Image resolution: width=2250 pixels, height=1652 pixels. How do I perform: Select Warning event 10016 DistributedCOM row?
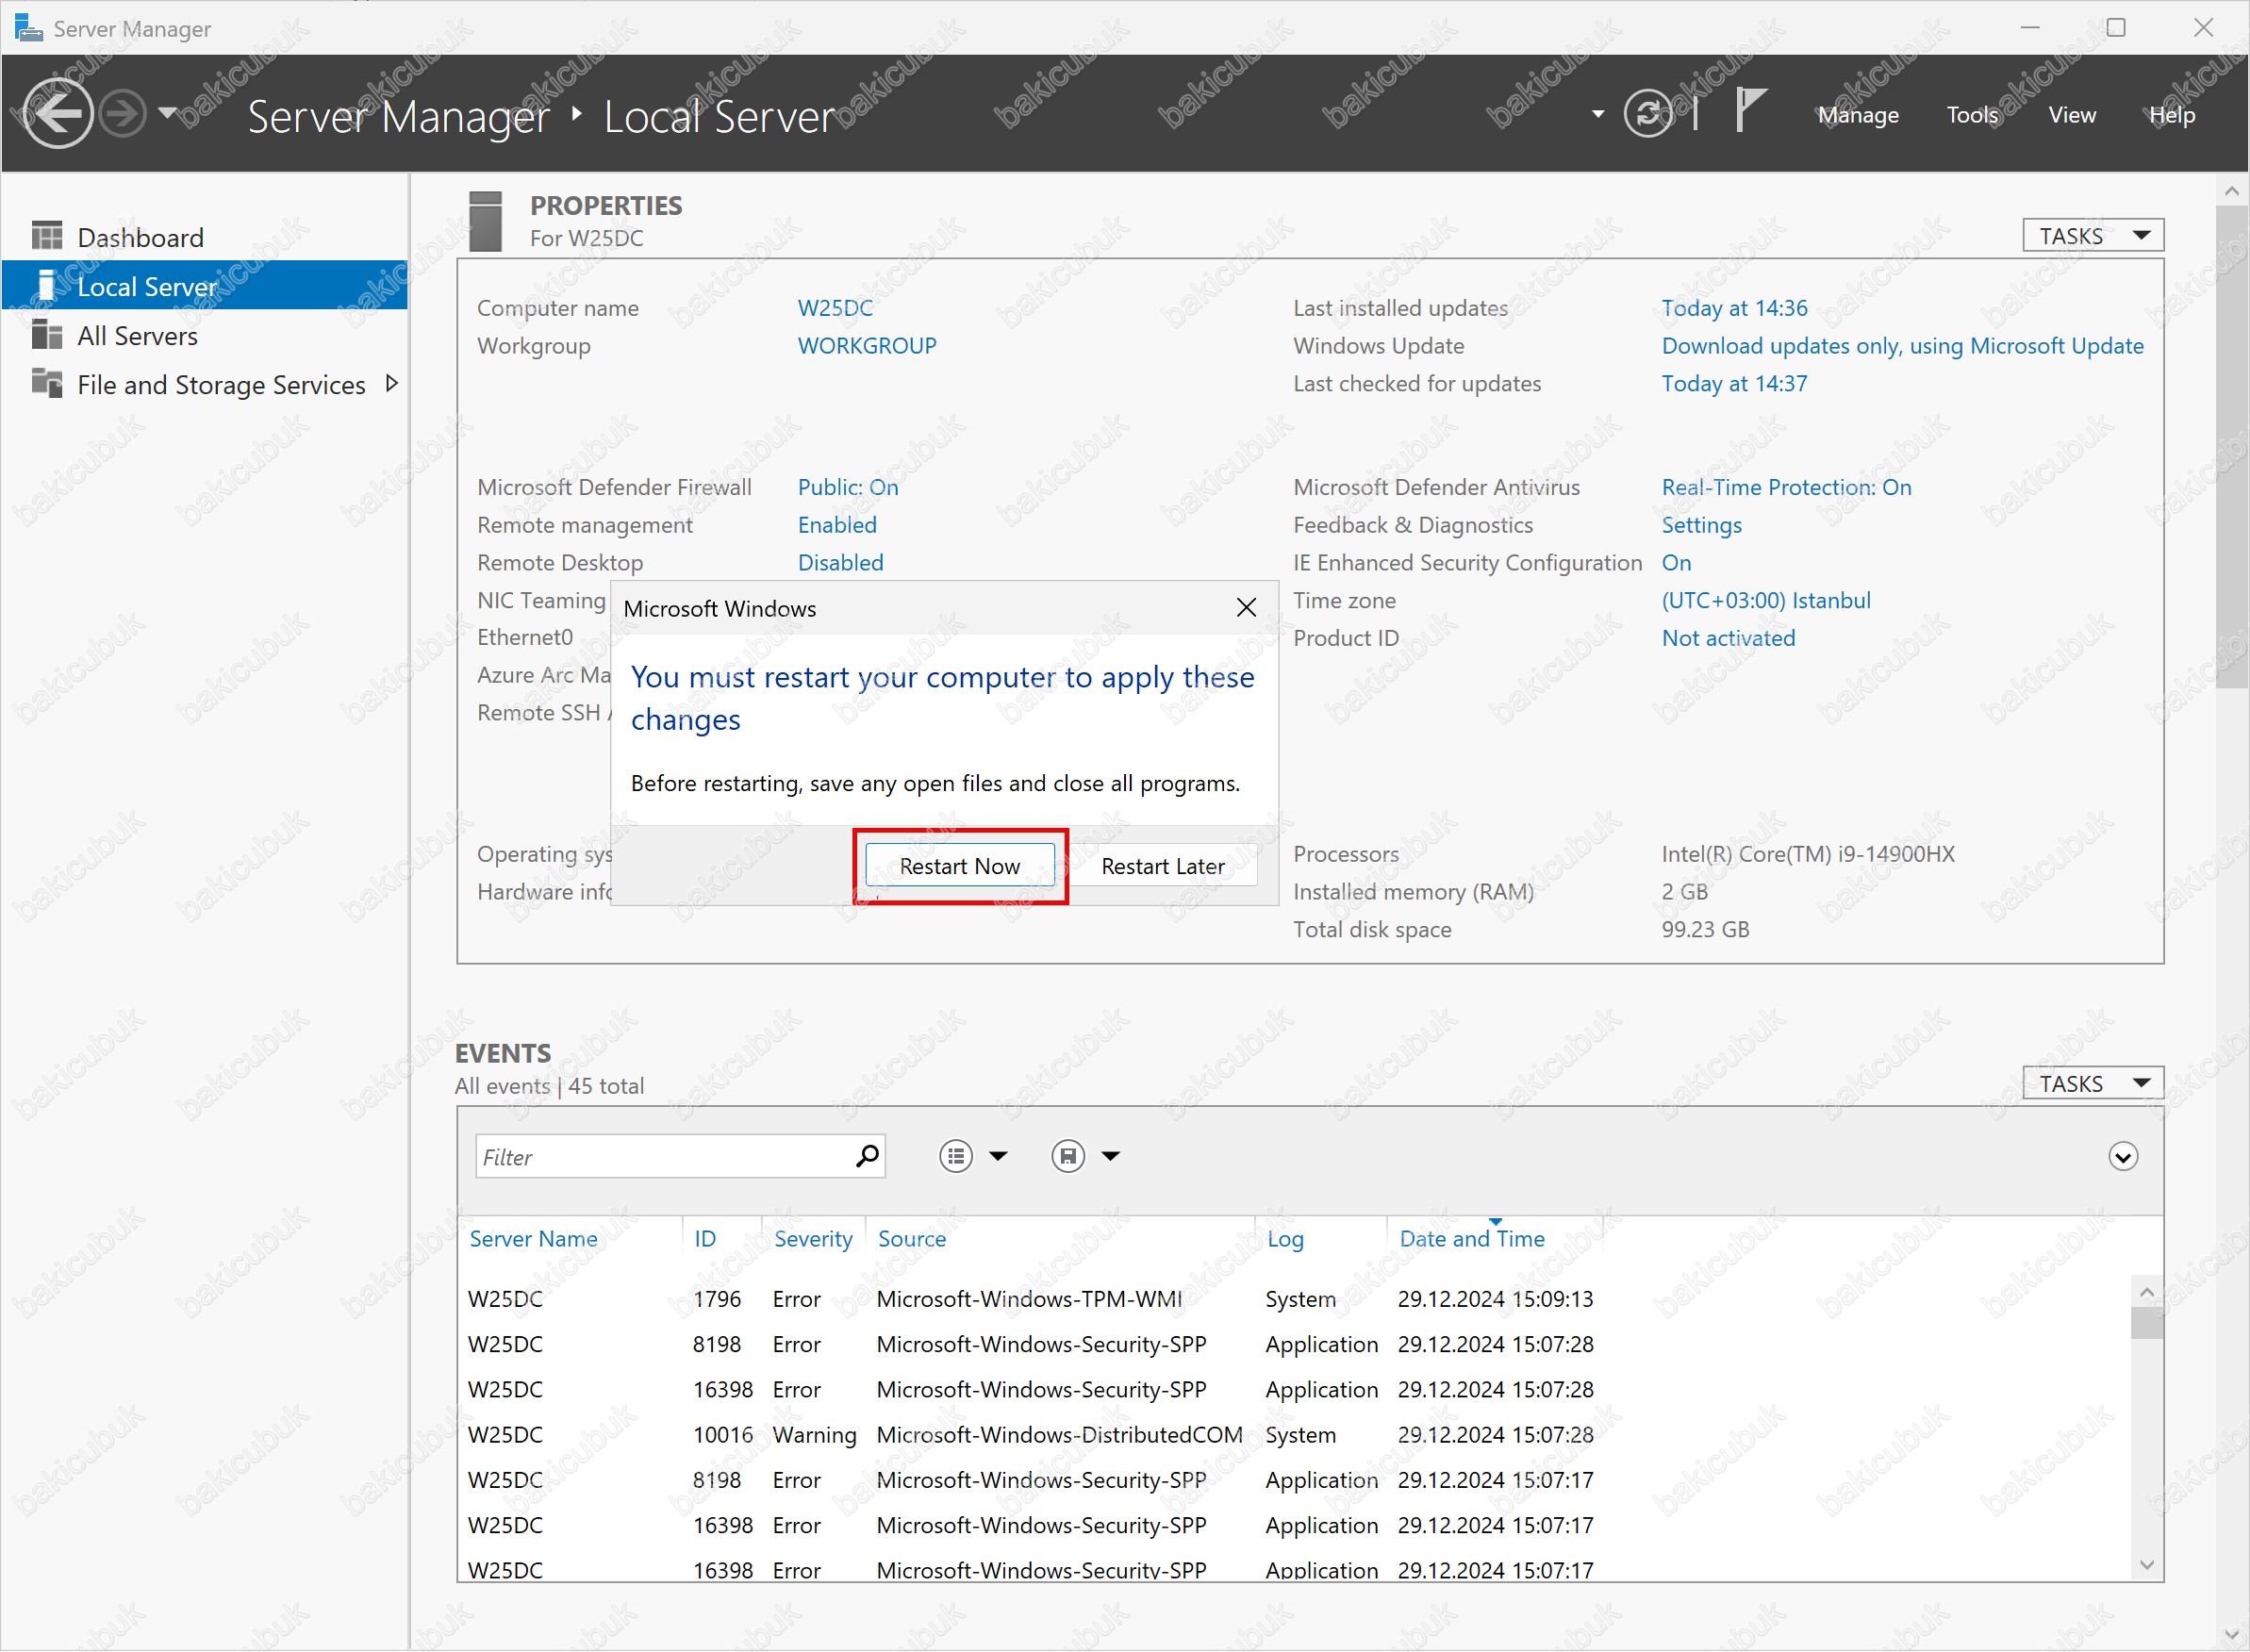[x=1295, y=1435]
